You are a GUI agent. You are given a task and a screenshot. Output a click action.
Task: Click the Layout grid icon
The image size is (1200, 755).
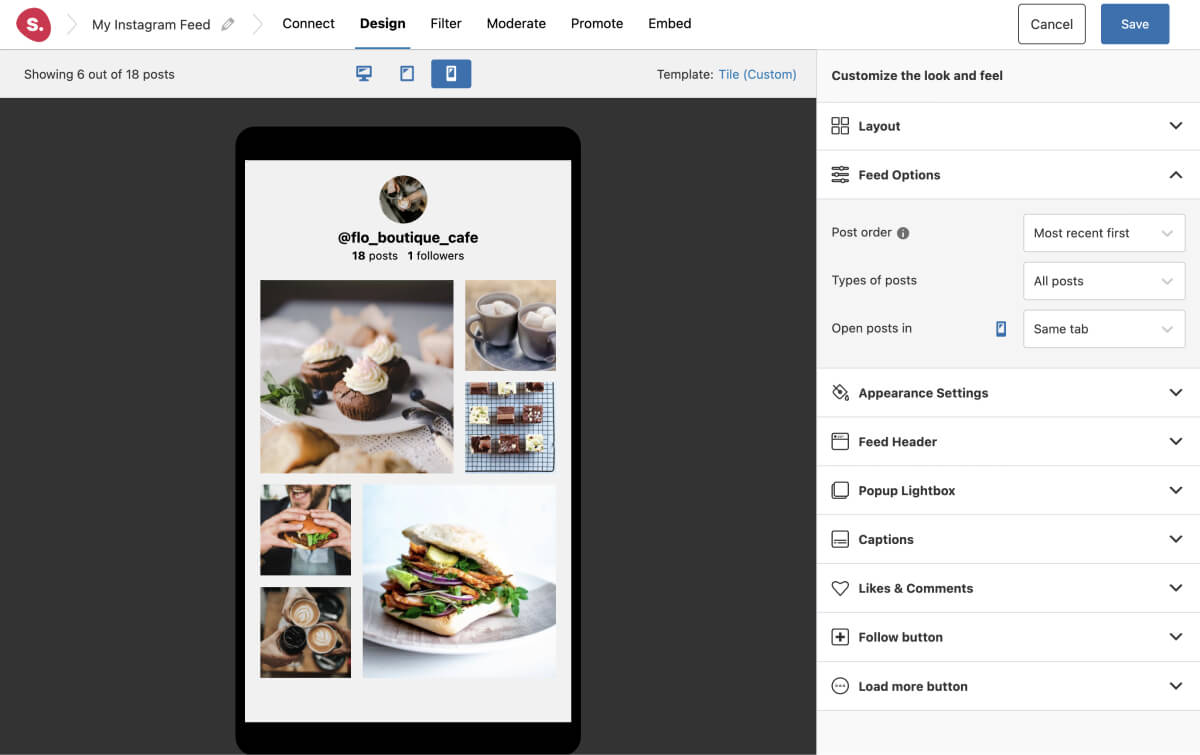coord(840,126)
